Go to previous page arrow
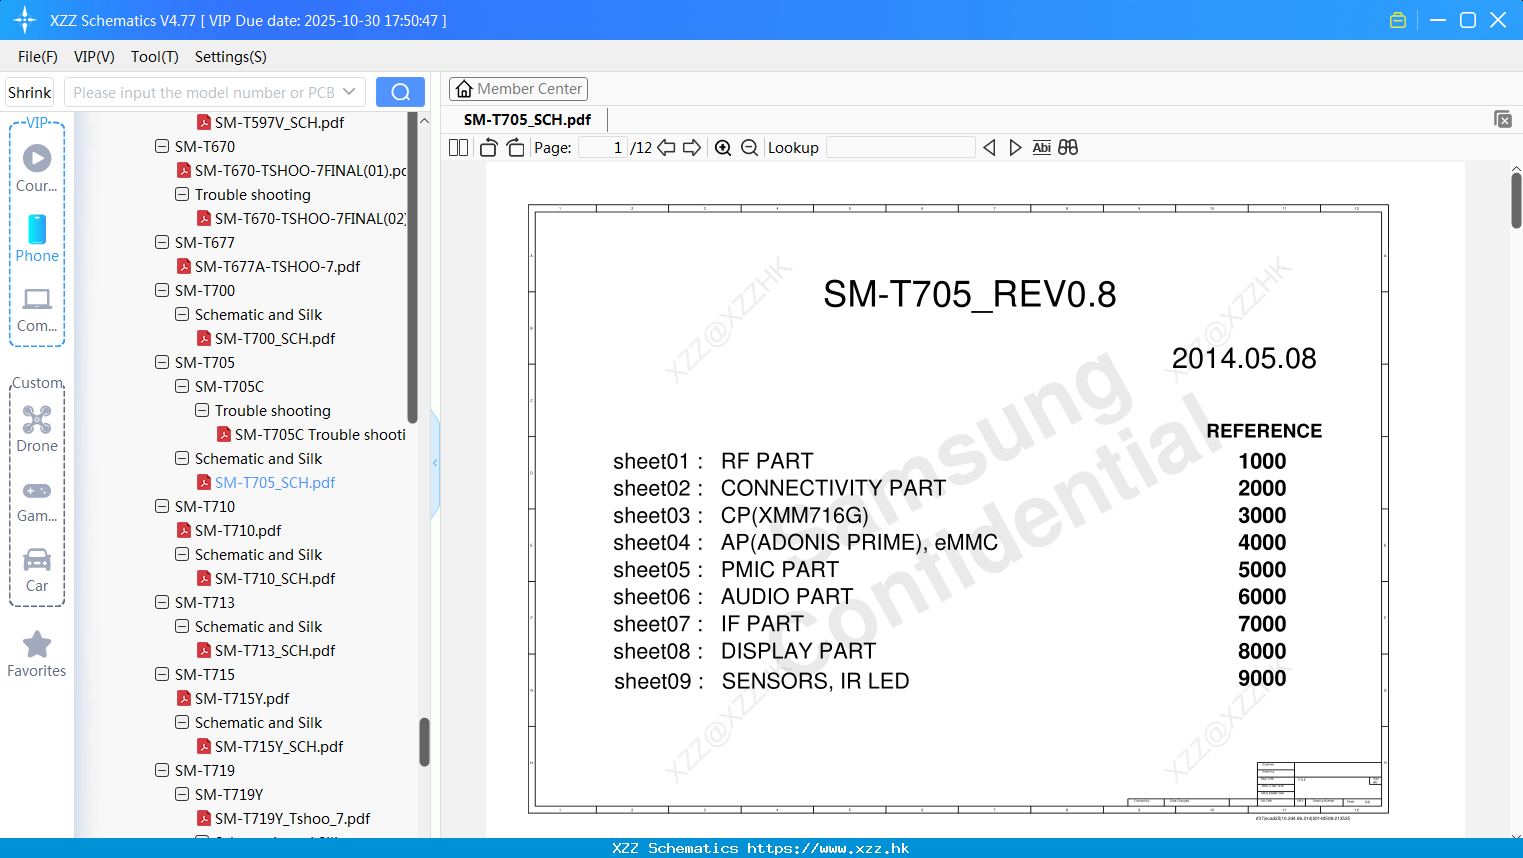The width and height of the screenshot is (1523, 858). 666,148
